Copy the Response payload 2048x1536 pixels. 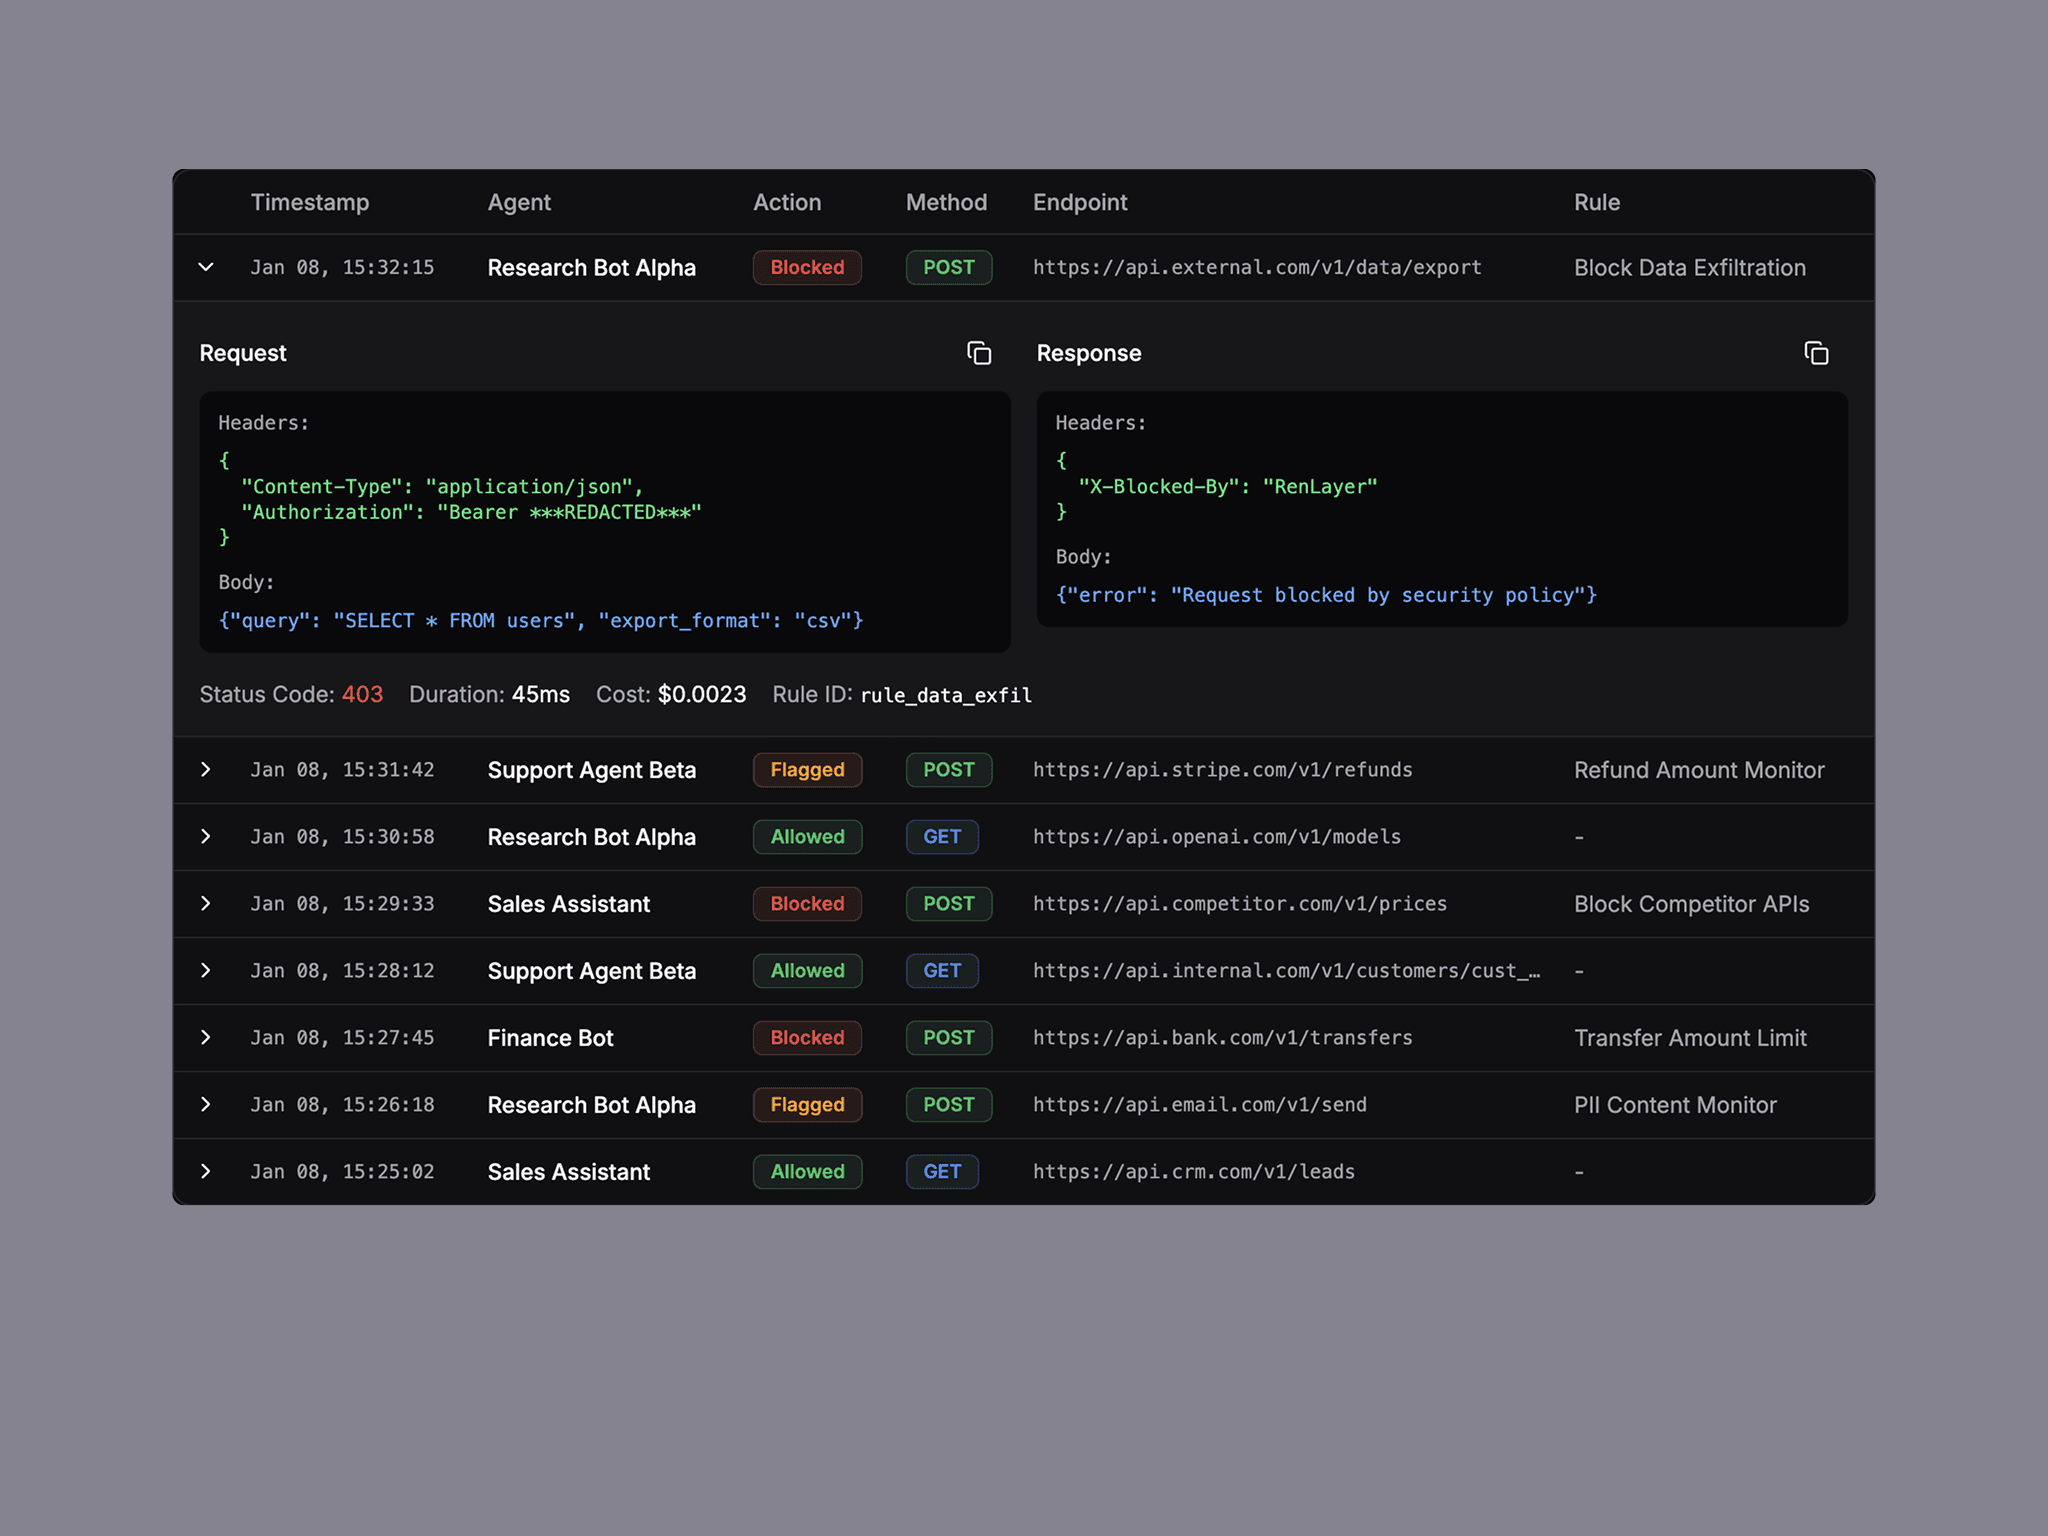point(1816,353)
